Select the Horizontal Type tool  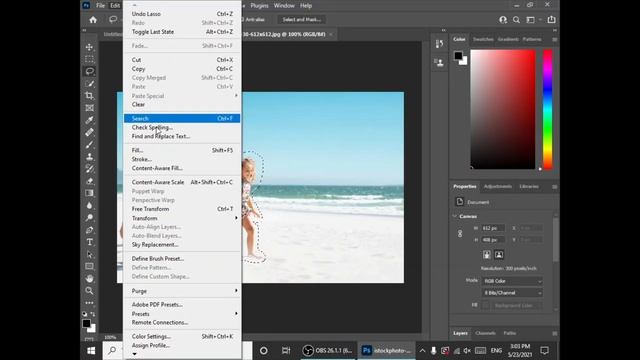(x=89, y=242)
